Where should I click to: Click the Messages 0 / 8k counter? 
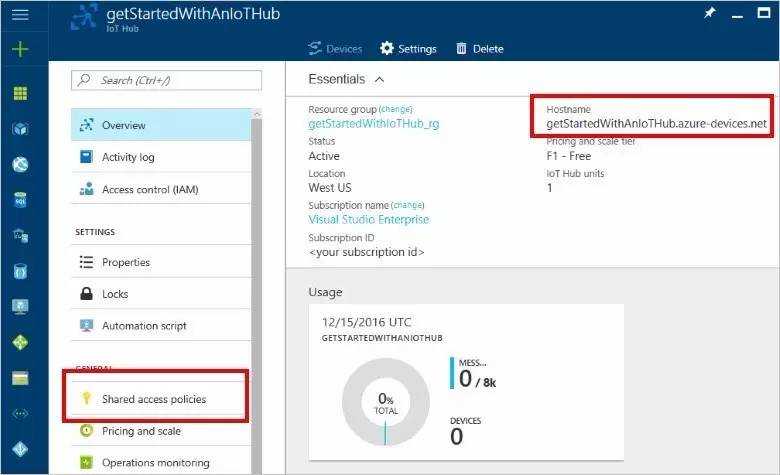point(473,373)
